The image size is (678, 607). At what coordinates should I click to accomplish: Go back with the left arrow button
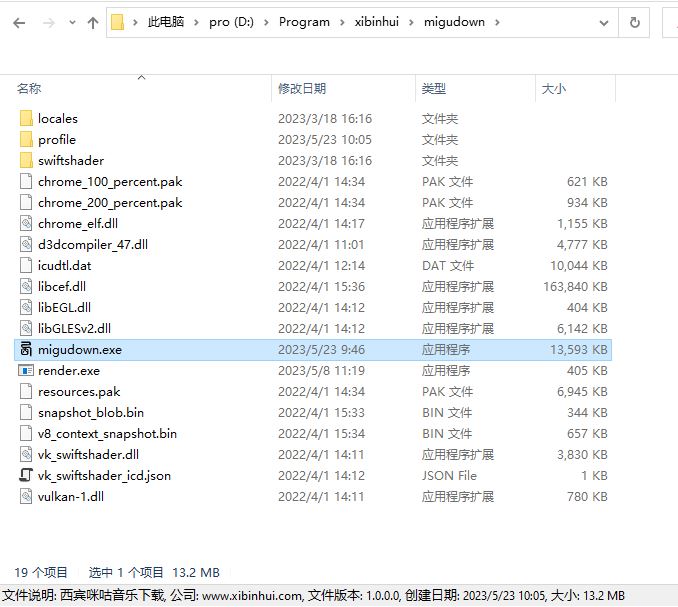tap(19, 22)
